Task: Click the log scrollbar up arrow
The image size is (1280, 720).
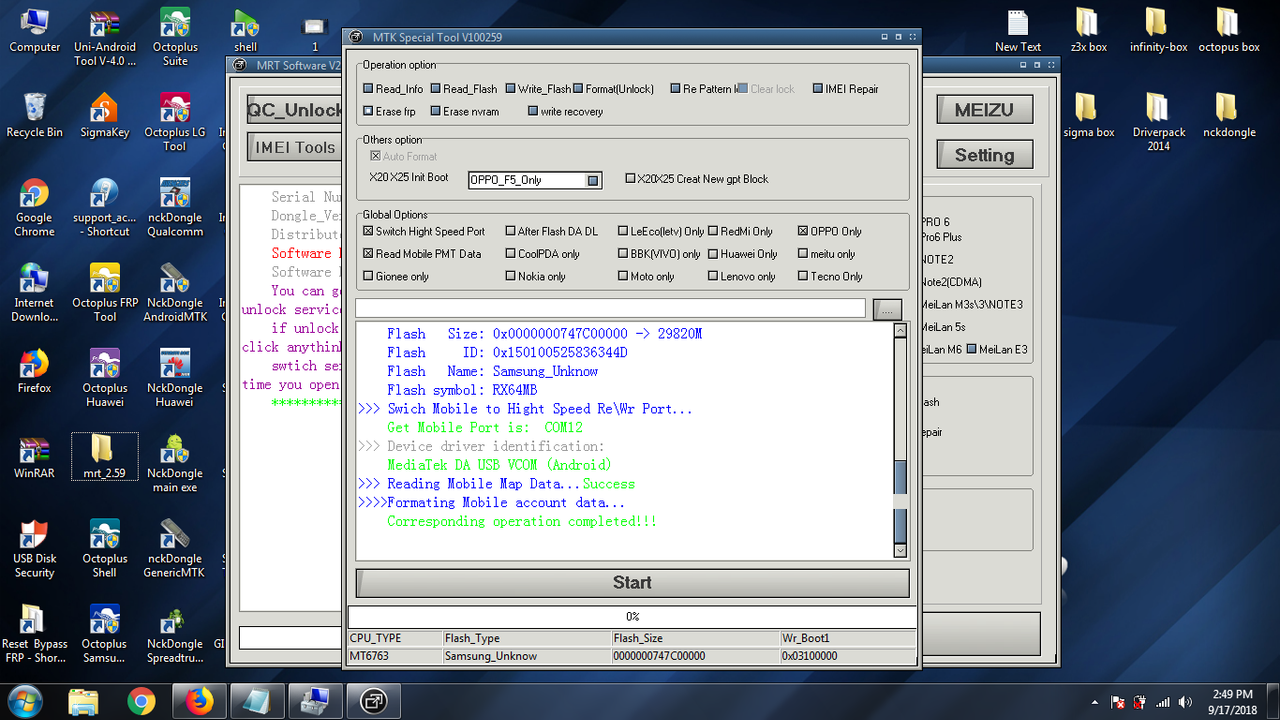Action: 900,330
